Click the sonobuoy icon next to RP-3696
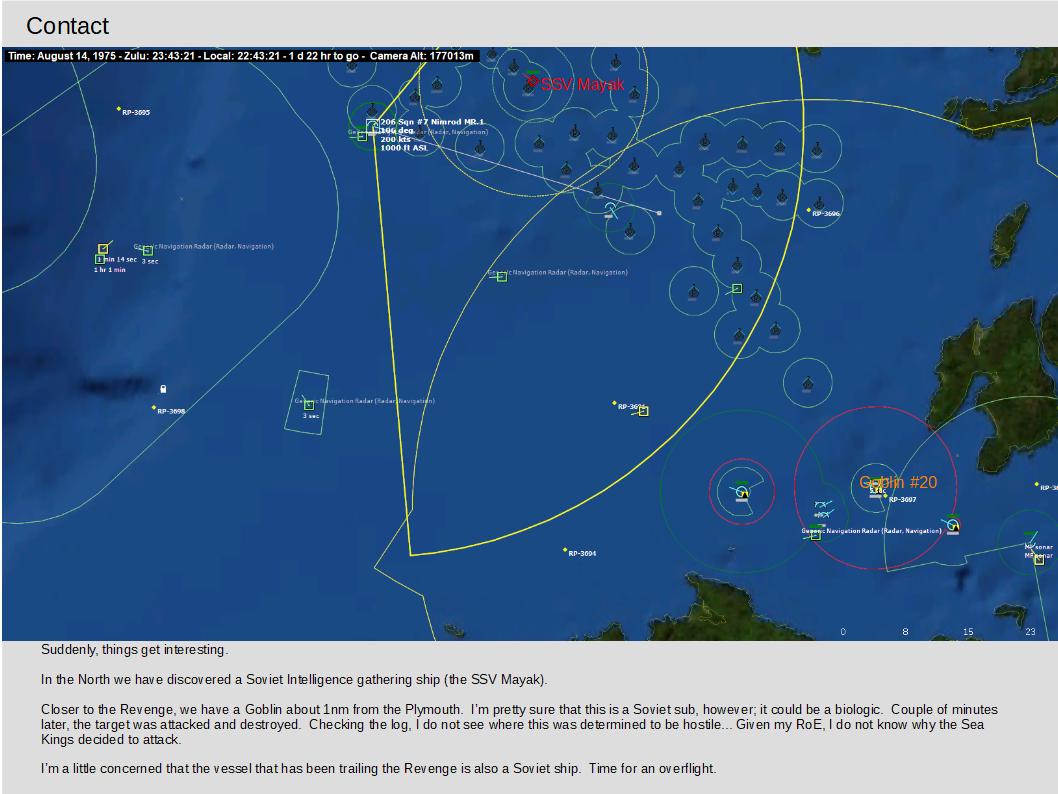 click(x=819, y=203)
